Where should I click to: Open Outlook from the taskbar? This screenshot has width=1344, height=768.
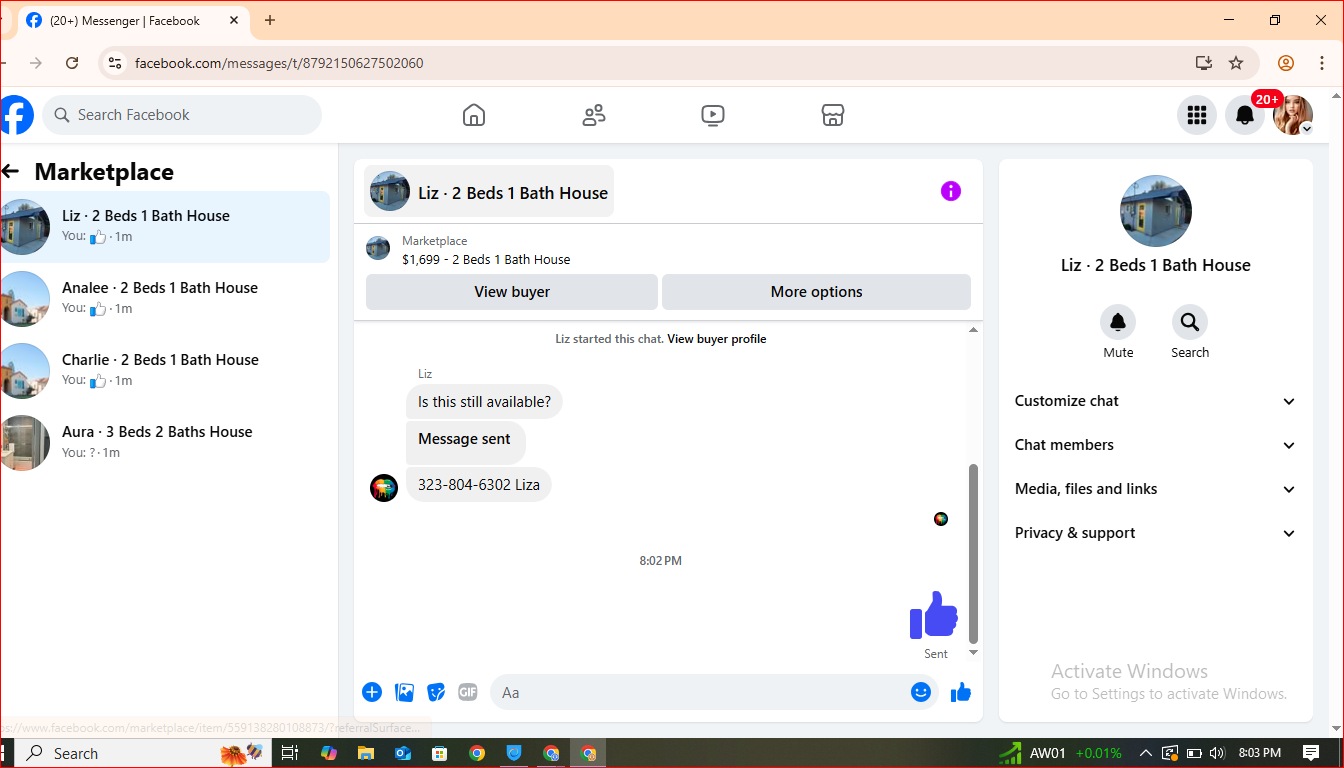403,753
